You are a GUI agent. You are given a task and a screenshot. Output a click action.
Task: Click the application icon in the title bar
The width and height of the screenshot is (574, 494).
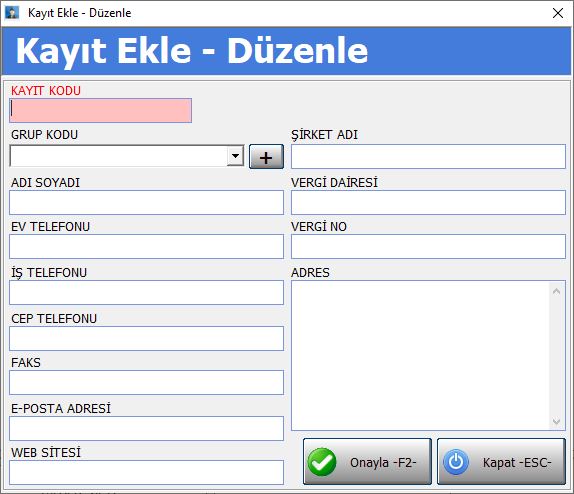(12, 13)
